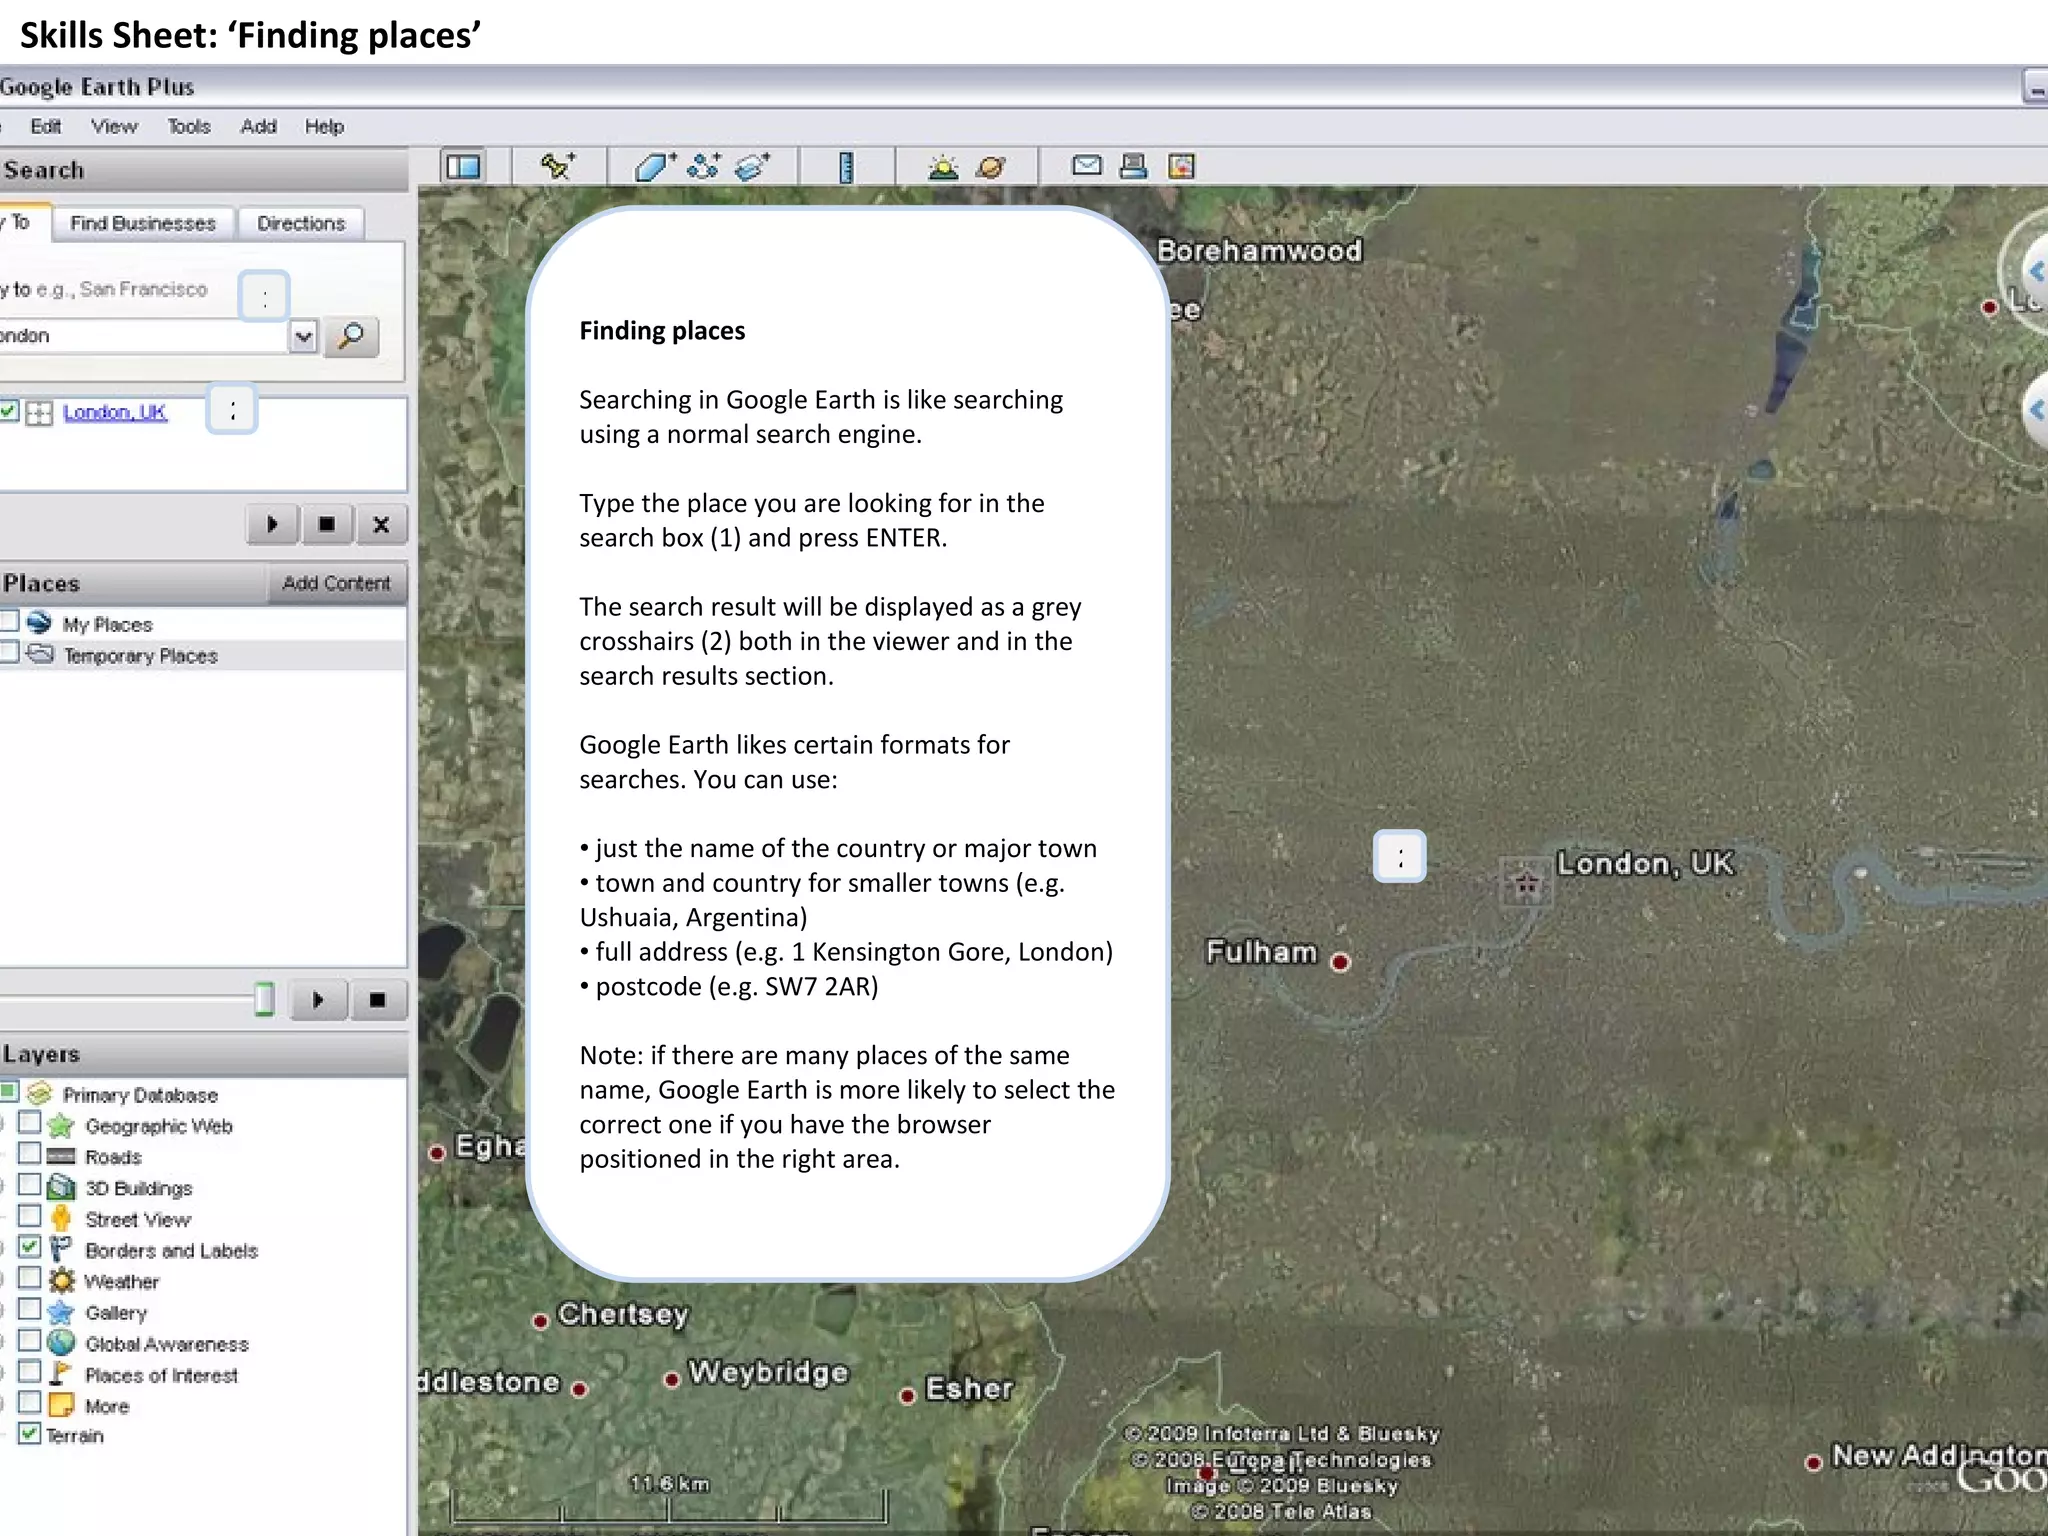Screen dimensions: 2048x1536
Task: Select the Add Polygon tool
Action: pyautogui.click(x=655, y=166)
